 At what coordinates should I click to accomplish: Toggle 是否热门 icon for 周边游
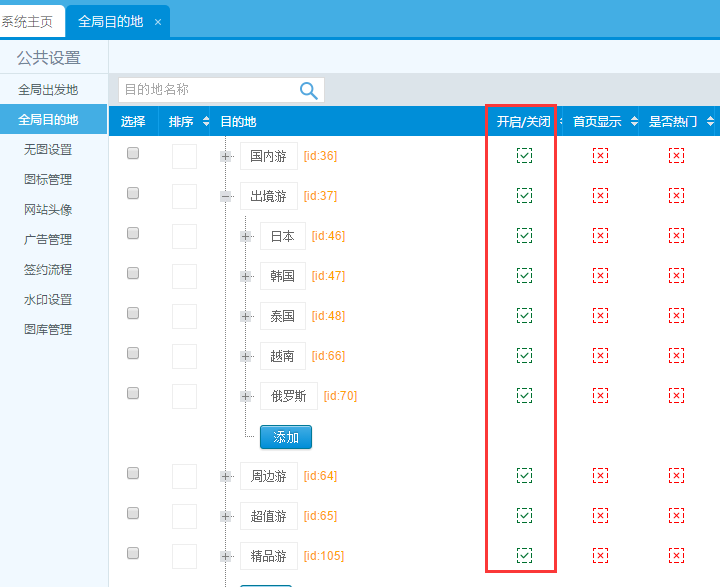676,475
